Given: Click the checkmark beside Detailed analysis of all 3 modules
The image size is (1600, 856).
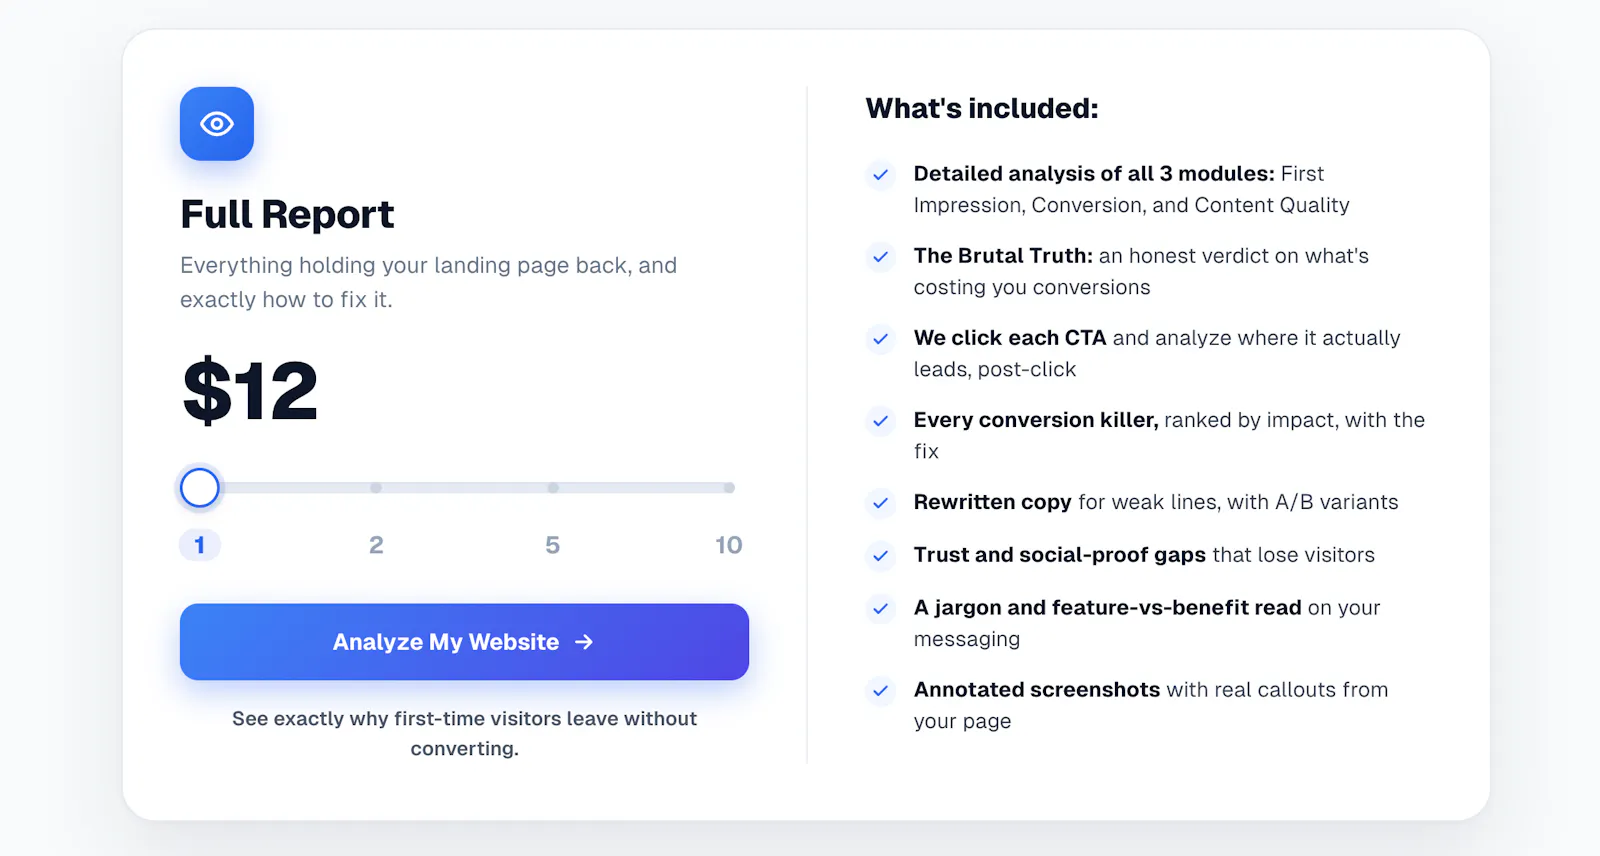Looking at the screenshot, I should click(x=880, y=175).
